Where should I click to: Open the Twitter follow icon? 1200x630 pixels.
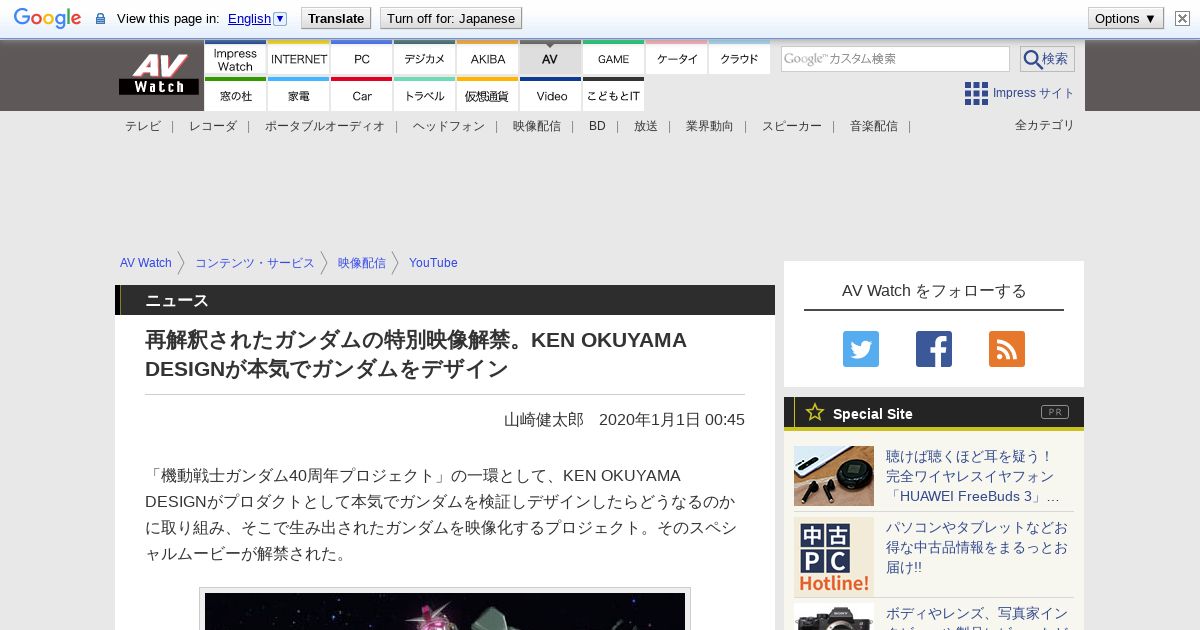[861, 349]
